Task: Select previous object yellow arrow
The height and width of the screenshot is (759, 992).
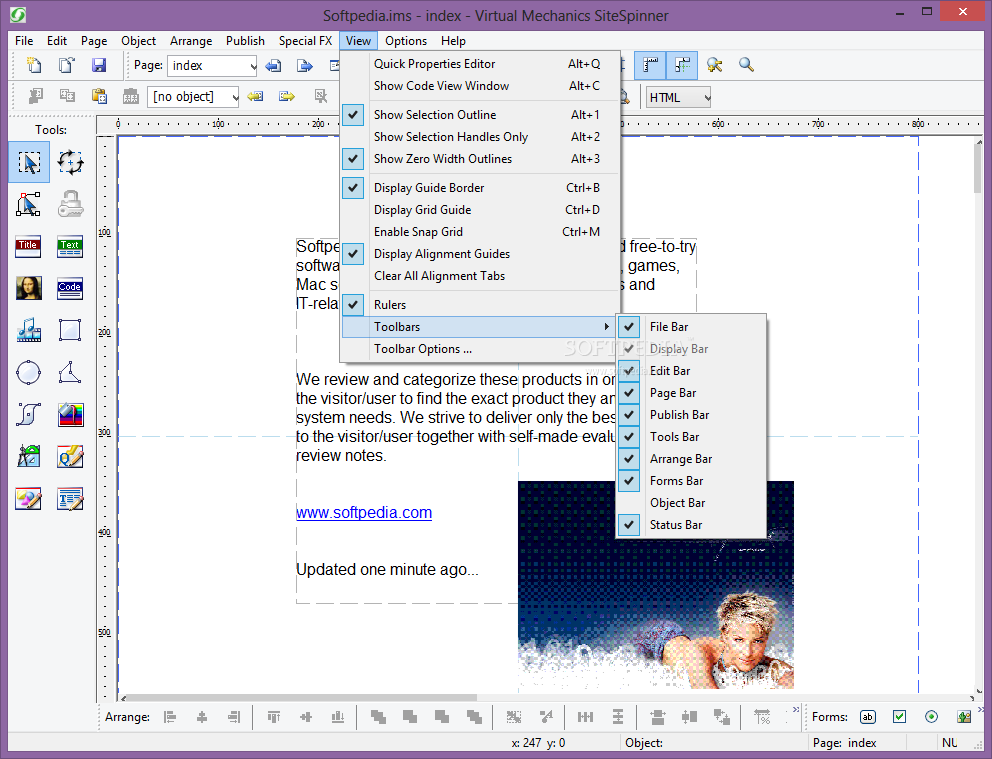Action: point(256,96)
